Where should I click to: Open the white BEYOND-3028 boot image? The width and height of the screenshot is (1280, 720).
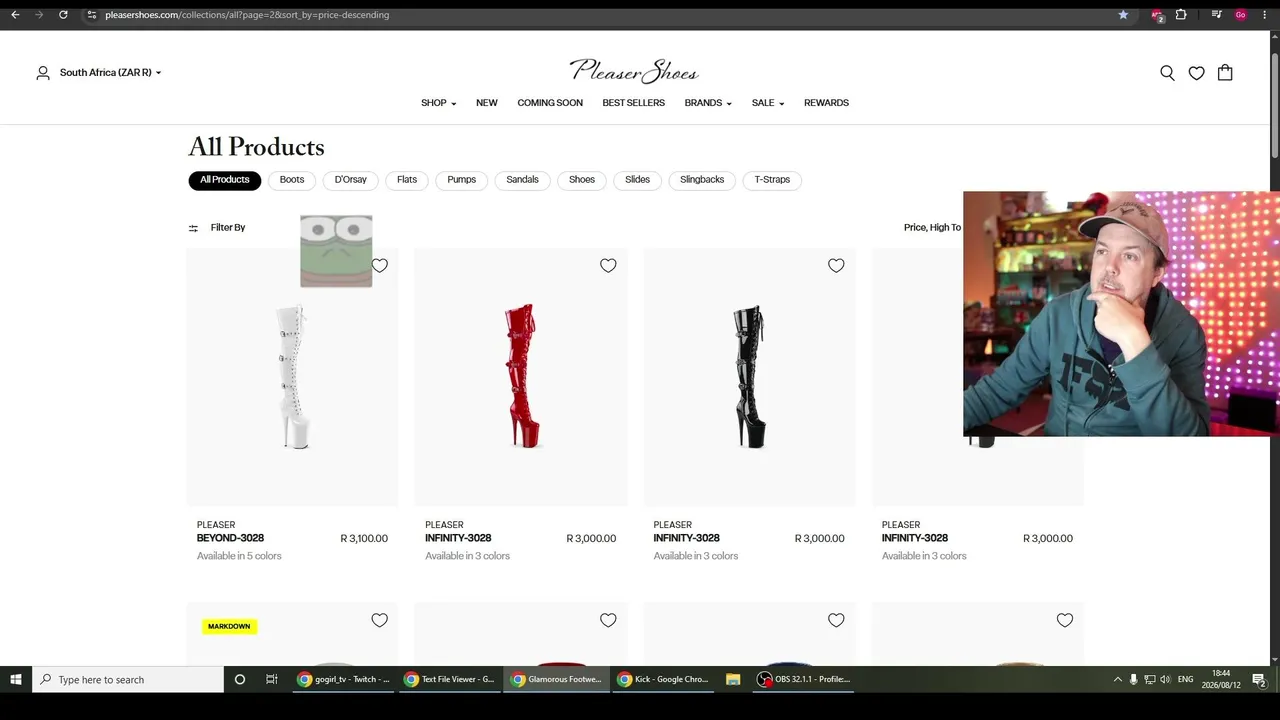pyautogui.click(x=292, y=377)
